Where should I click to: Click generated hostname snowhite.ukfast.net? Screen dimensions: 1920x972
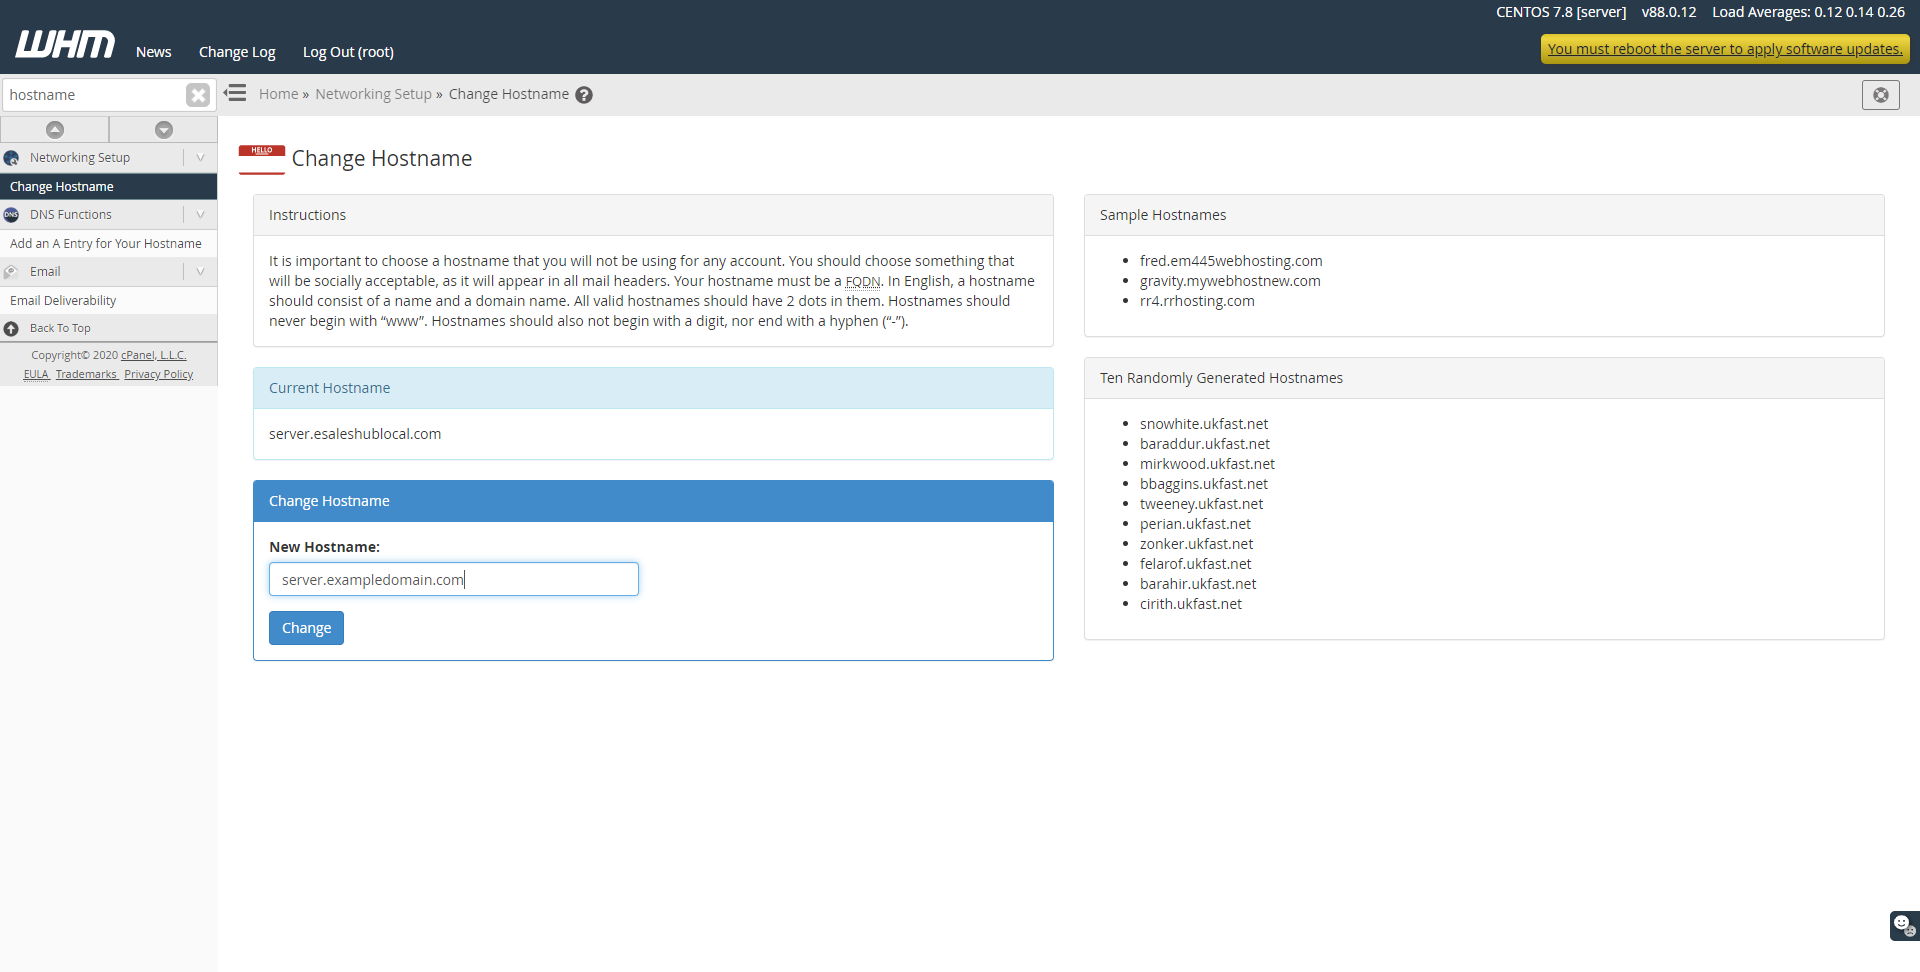click(x=1204, y=424)
